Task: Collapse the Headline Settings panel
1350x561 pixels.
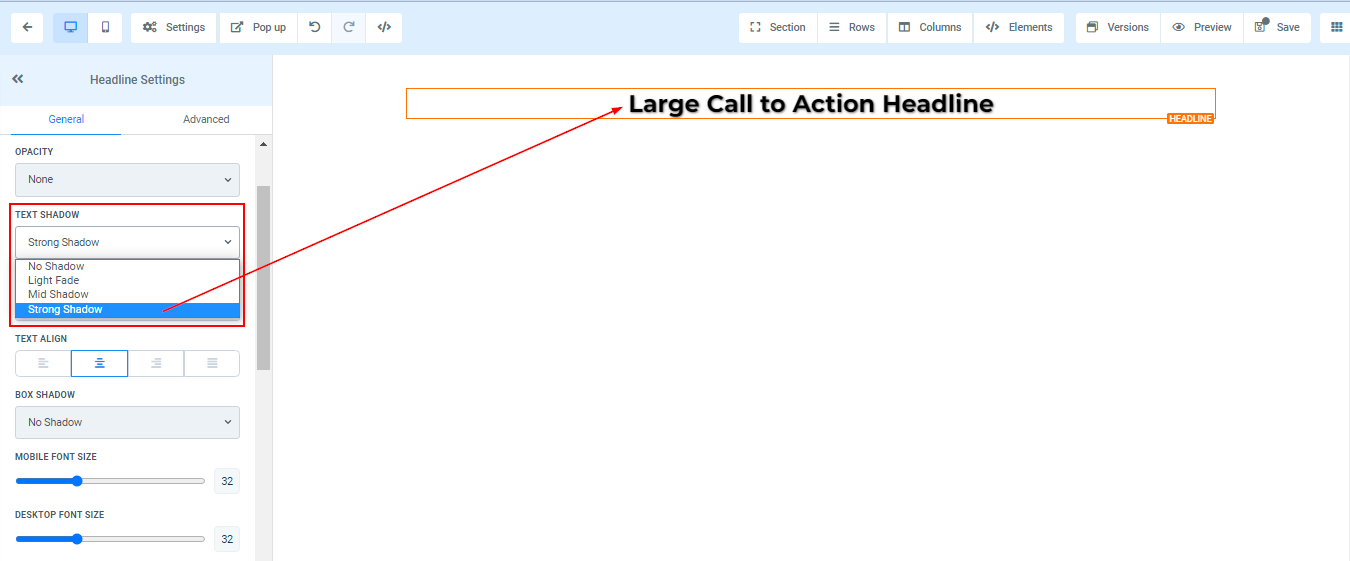Action: click(18, 79)
